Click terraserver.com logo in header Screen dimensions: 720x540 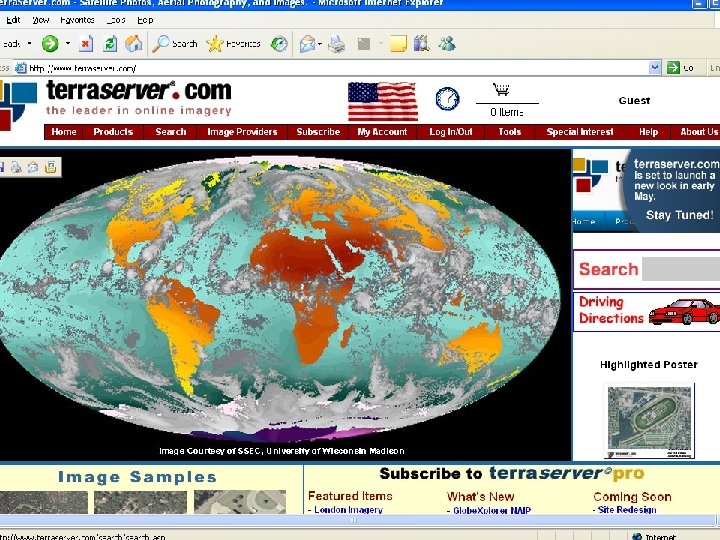(138, 97)
